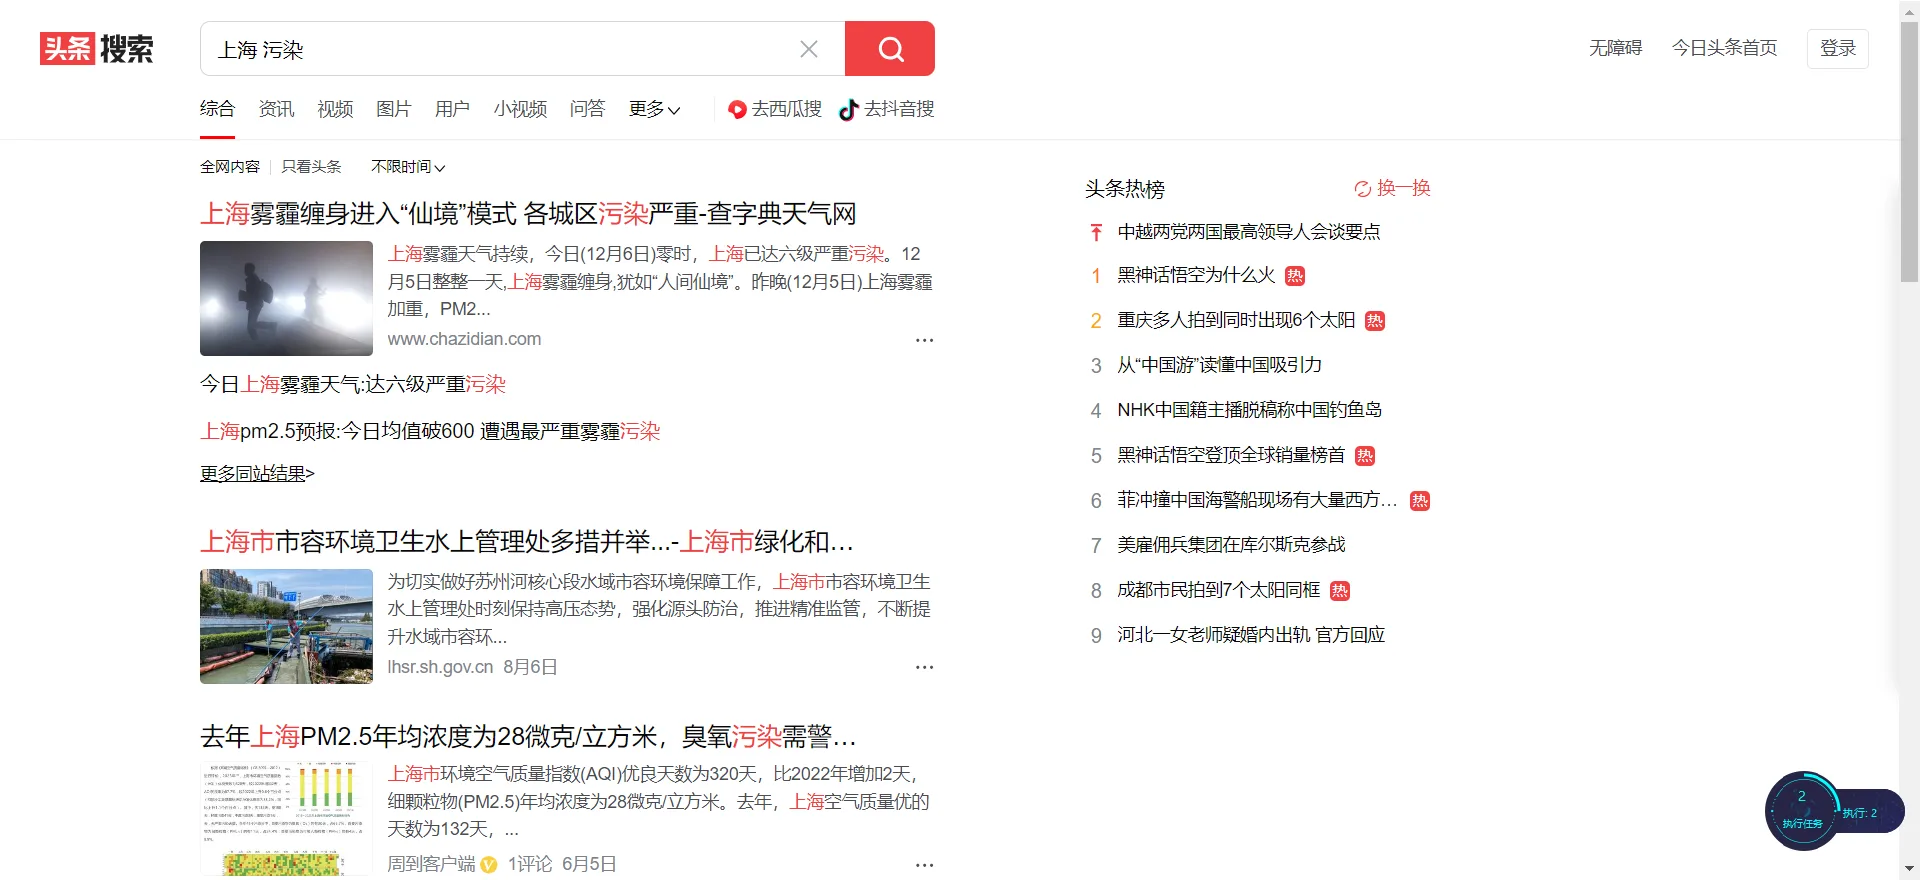Clear the search box with X icon
Screen dimensions: 1920x880
(809, 49)
